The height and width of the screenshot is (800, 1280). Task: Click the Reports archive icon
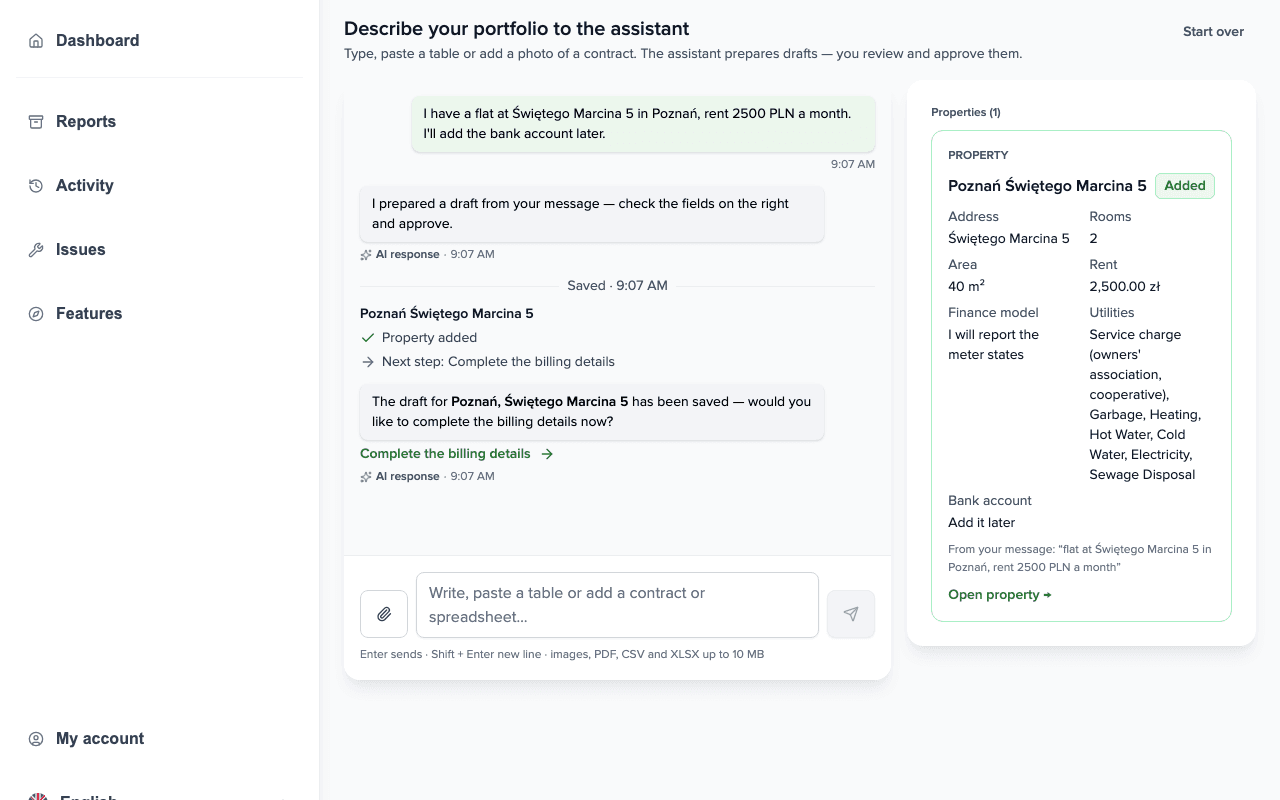coord(36,122)
